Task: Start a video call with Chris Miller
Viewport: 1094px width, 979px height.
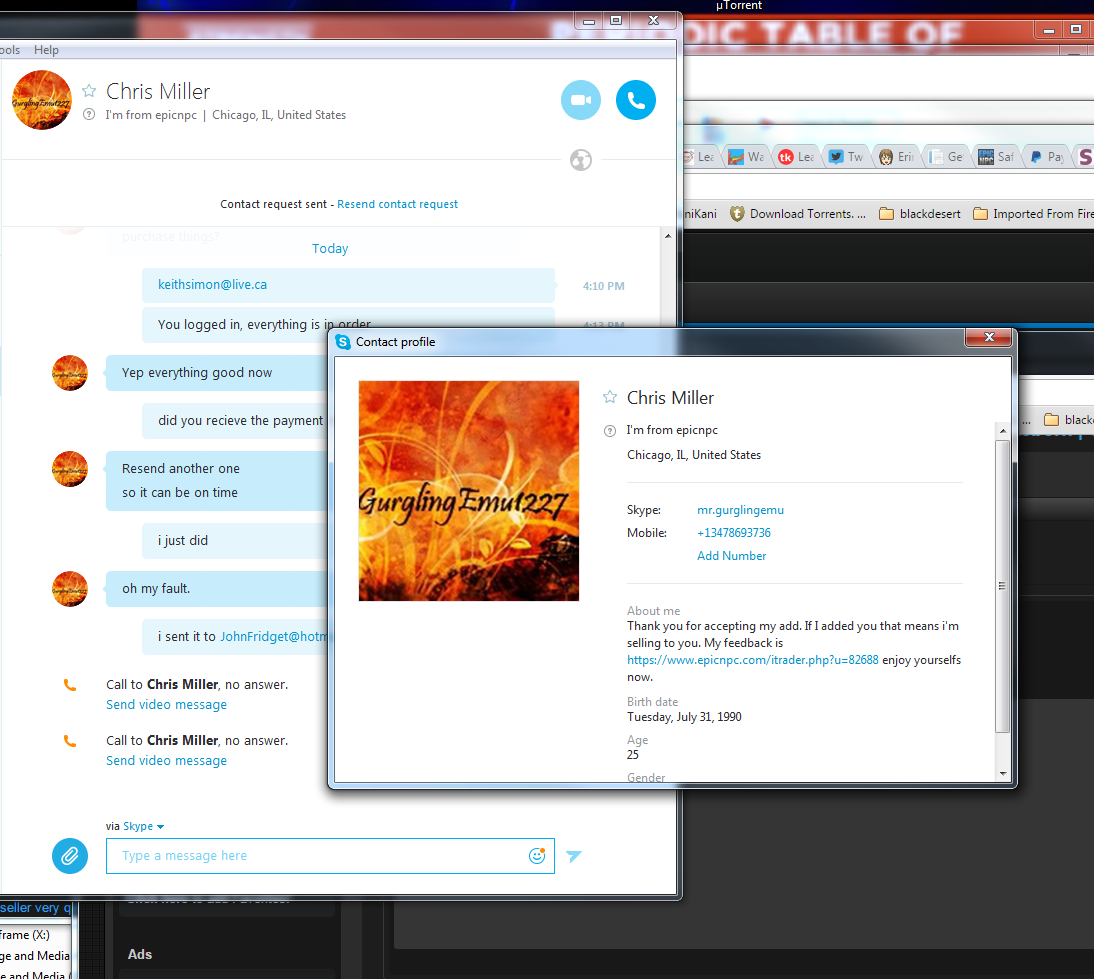Action: (x=580, y=100)
